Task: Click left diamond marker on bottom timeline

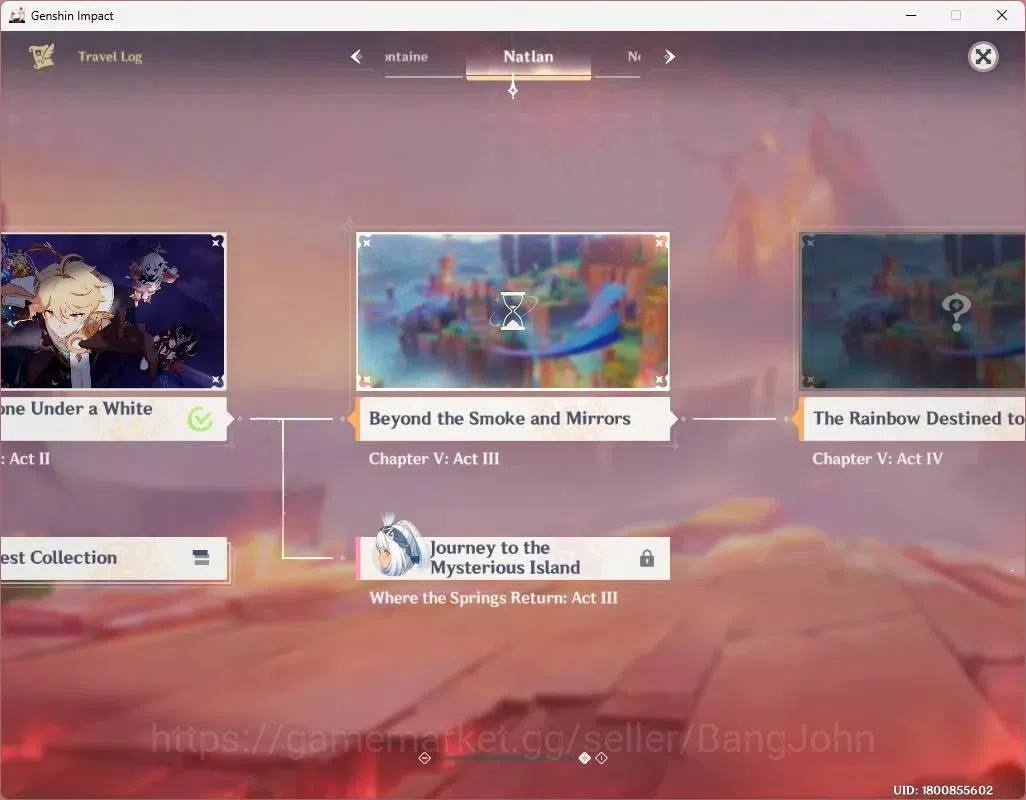Action: pyautogui.click(x=425, y=758)
